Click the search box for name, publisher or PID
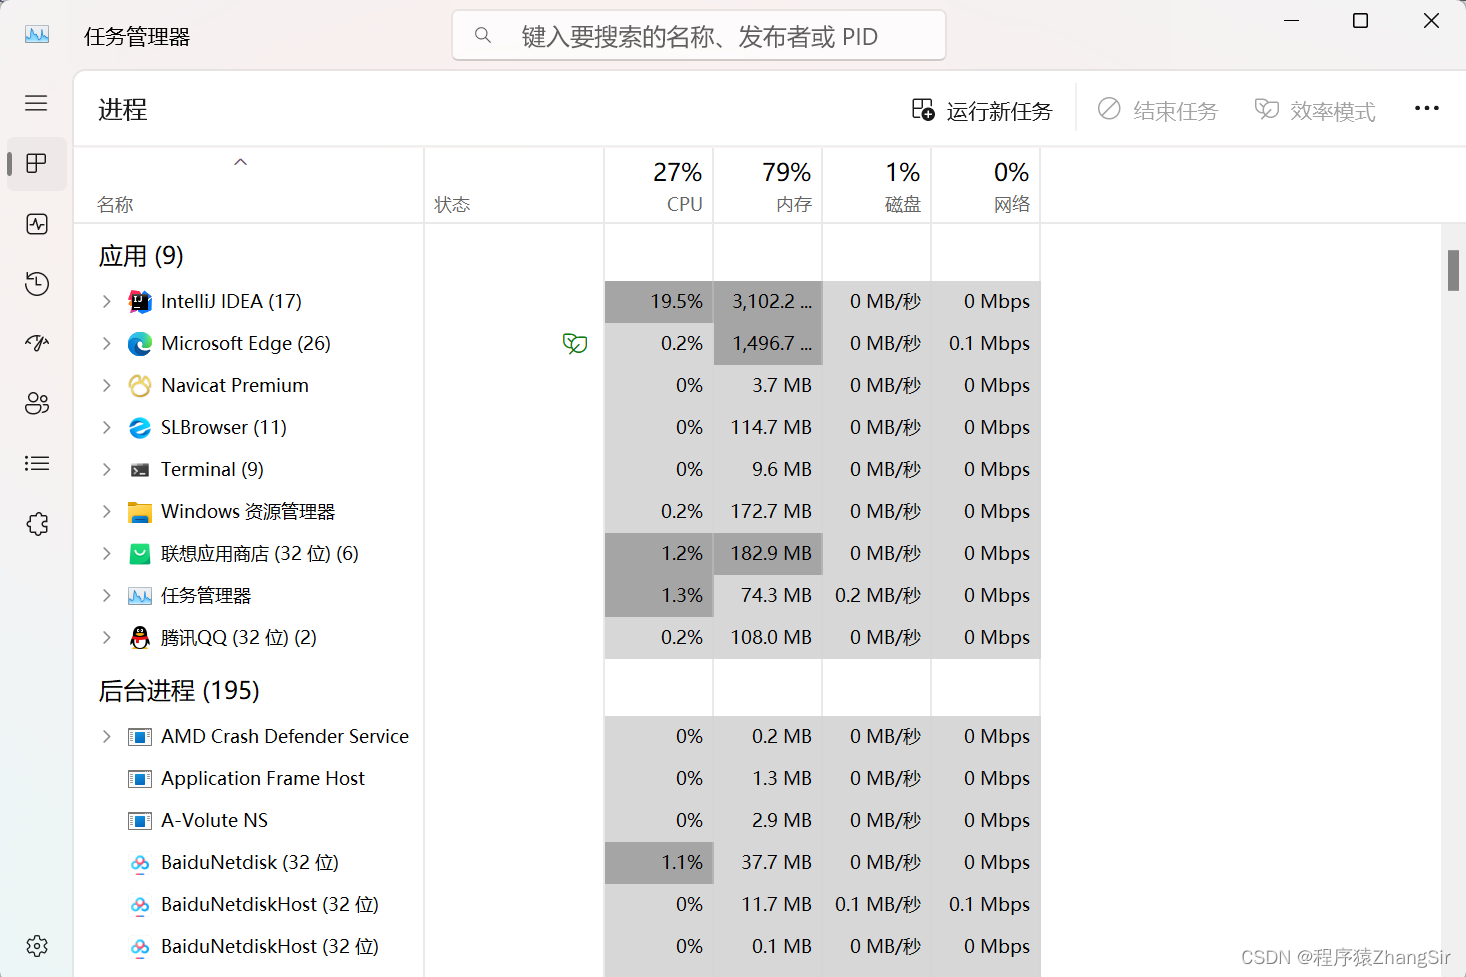Screen dimensions: 1466x977 point(699,36)
